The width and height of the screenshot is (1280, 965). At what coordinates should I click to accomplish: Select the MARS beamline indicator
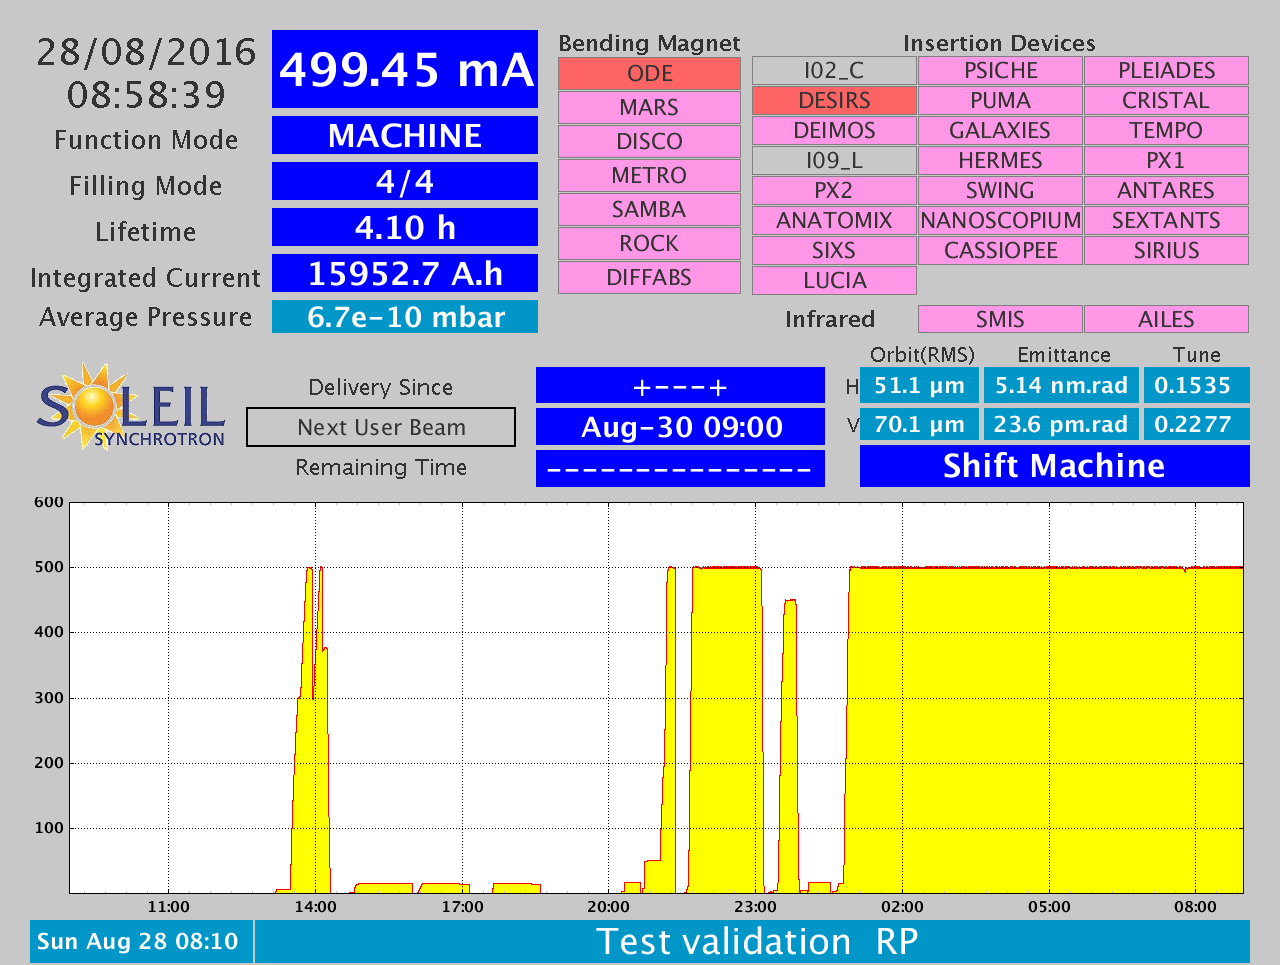point(649,108)
